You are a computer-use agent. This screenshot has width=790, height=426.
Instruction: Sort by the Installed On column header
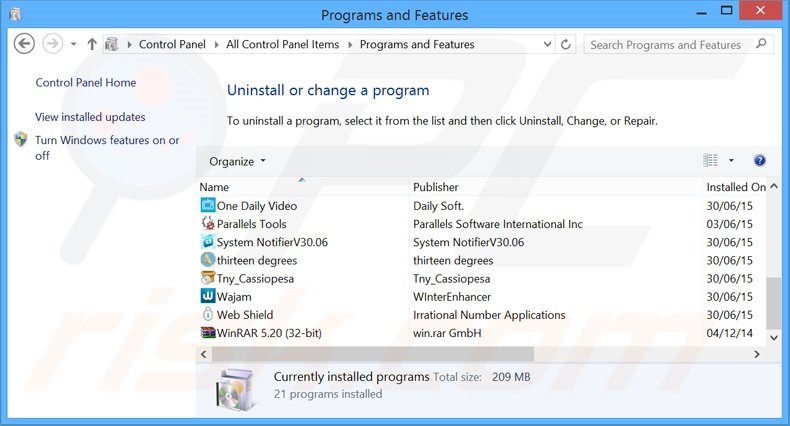[736, 187]
